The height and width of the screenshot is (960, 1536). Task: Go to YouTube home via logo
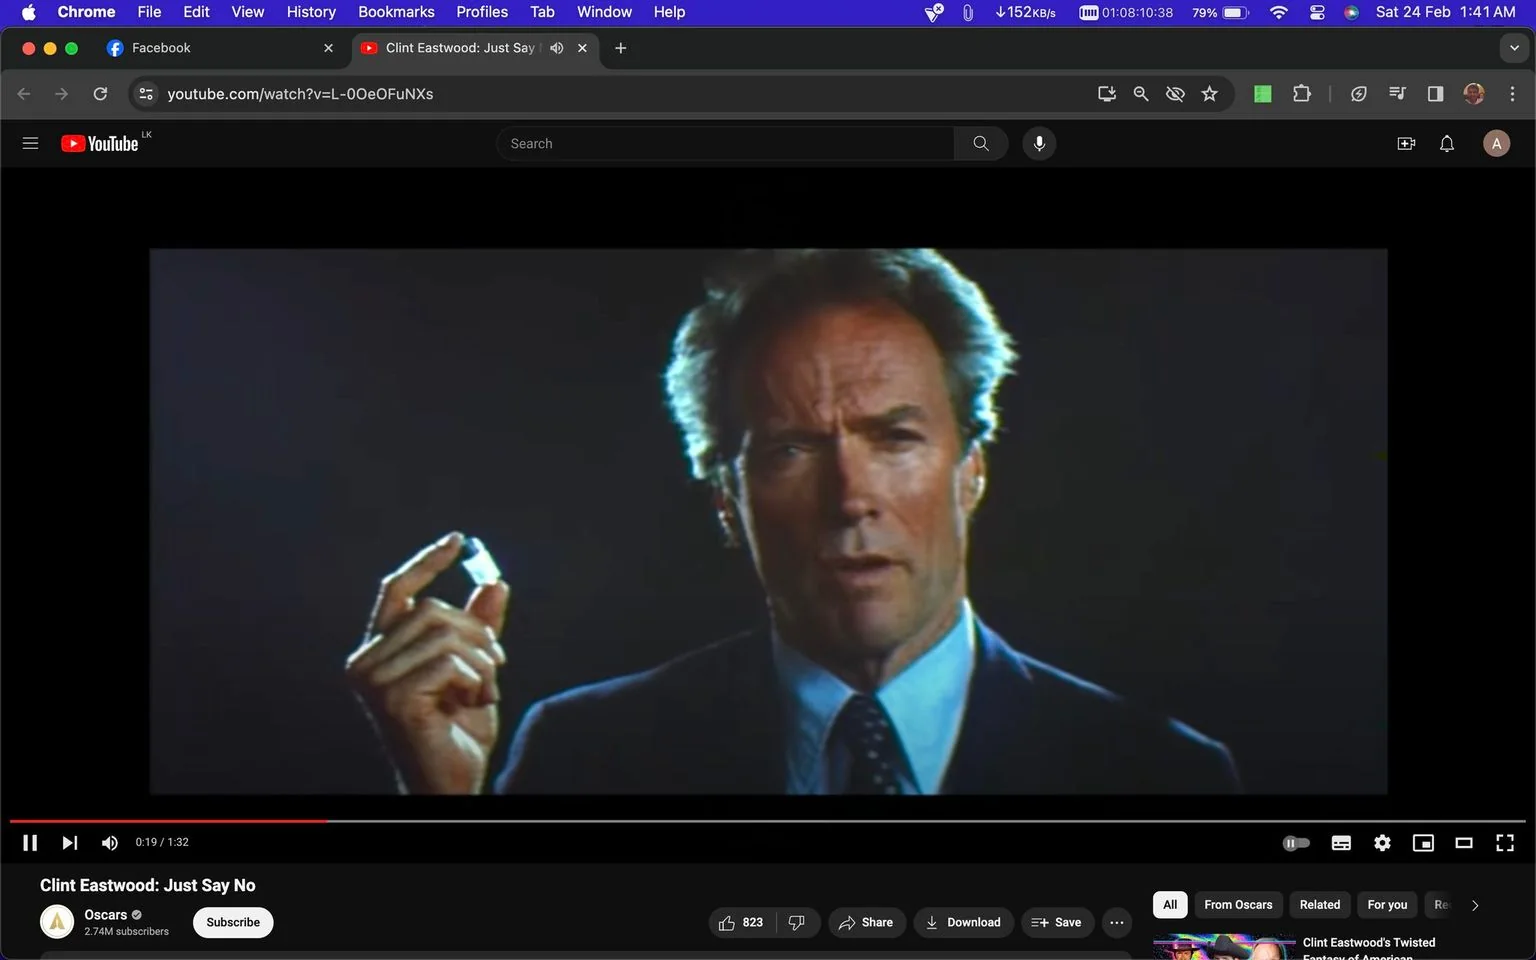click(100, 143)
